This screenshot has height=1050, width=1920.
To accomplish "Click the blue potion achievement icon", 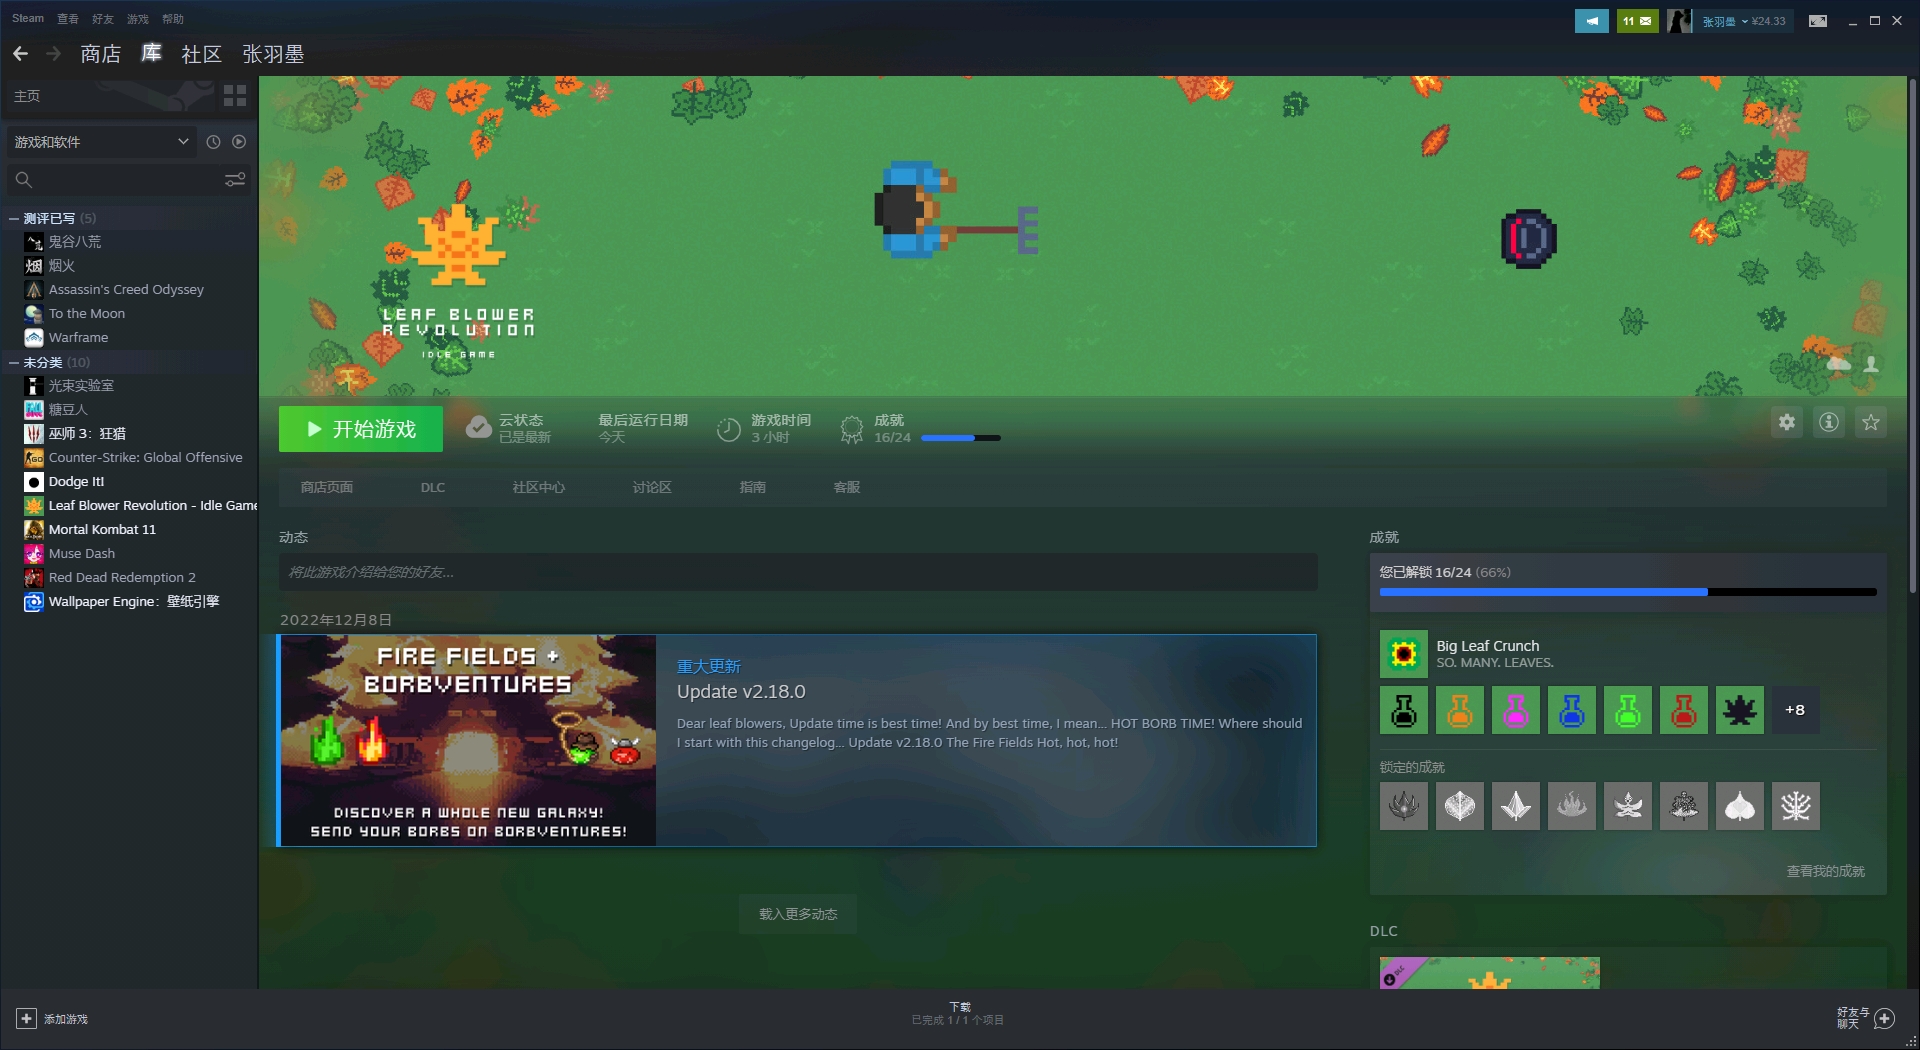I will [x=1572, y=710].
